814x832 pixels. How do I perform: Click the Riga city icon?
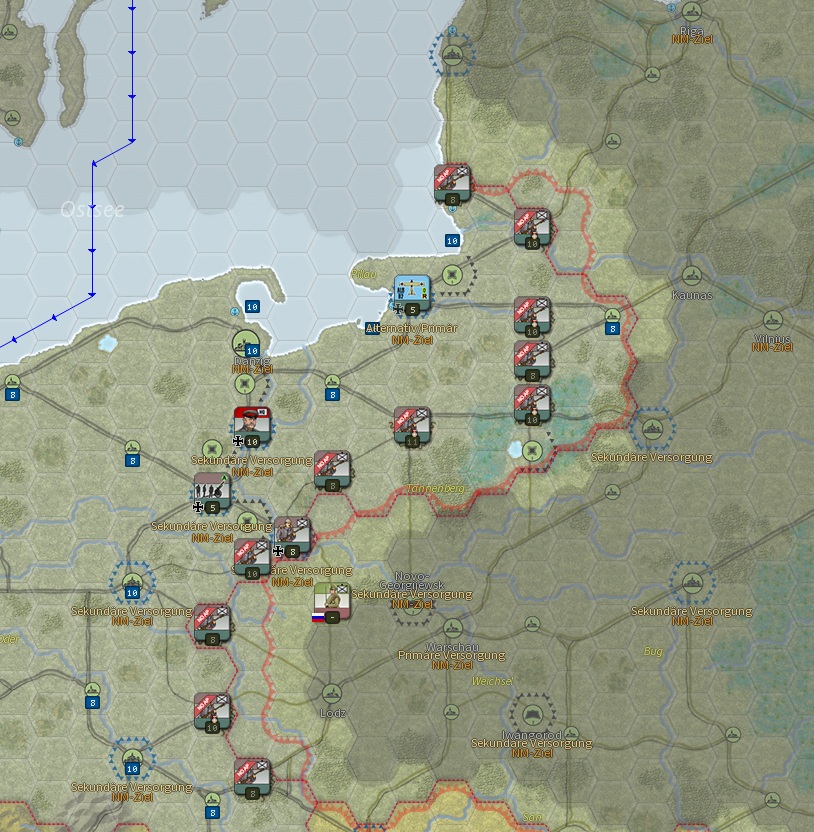[x=691, y=12]
